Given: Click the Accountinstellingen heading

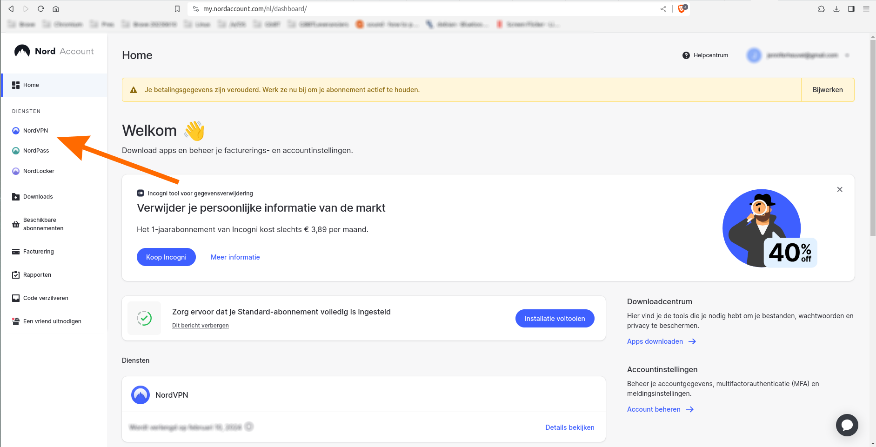Looking at the screenshot, I should (x=662, y=369).
